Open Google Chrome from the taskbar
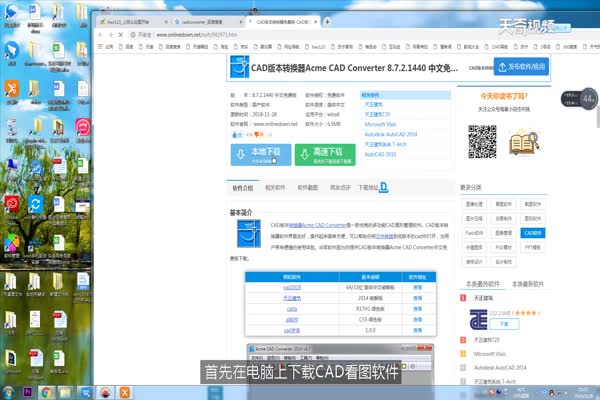600x400 pixels. [x=46, y=392]
